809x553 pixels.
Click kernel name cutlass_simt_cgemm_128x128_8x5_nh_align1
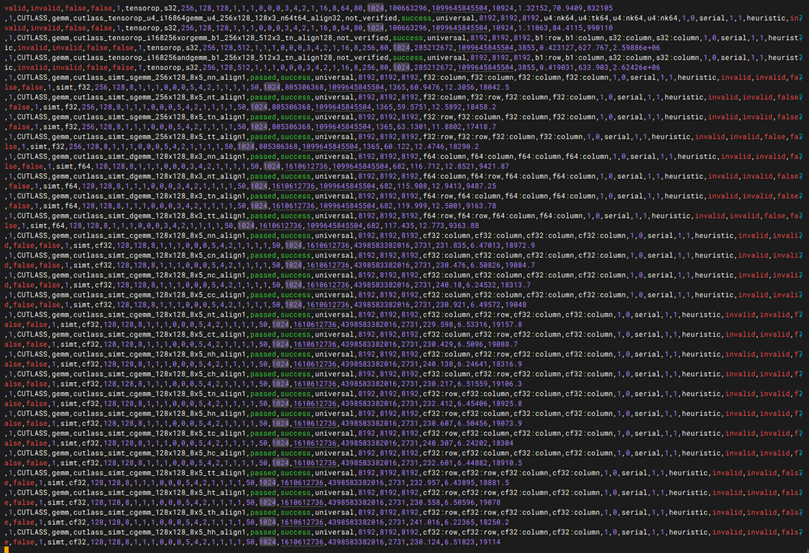point(161,354)
